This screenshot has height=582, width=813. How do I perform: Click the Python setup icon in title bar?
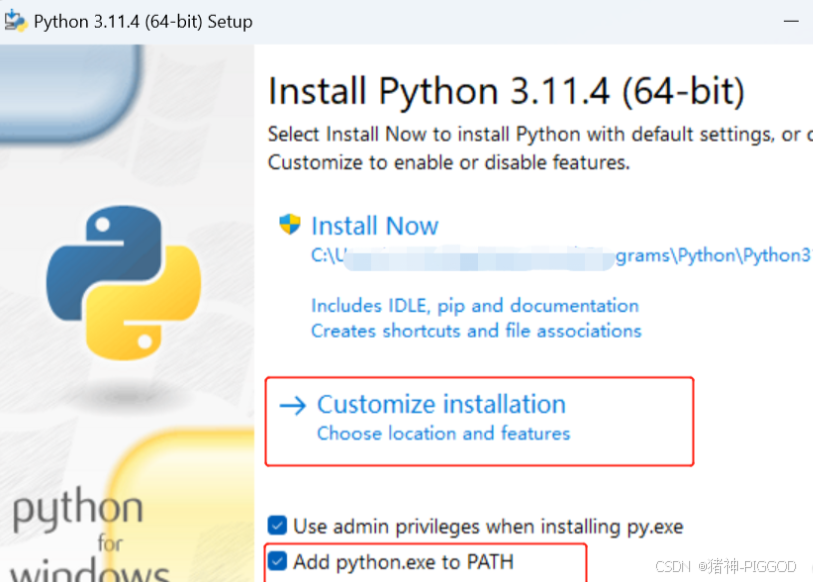pos(15,21)
